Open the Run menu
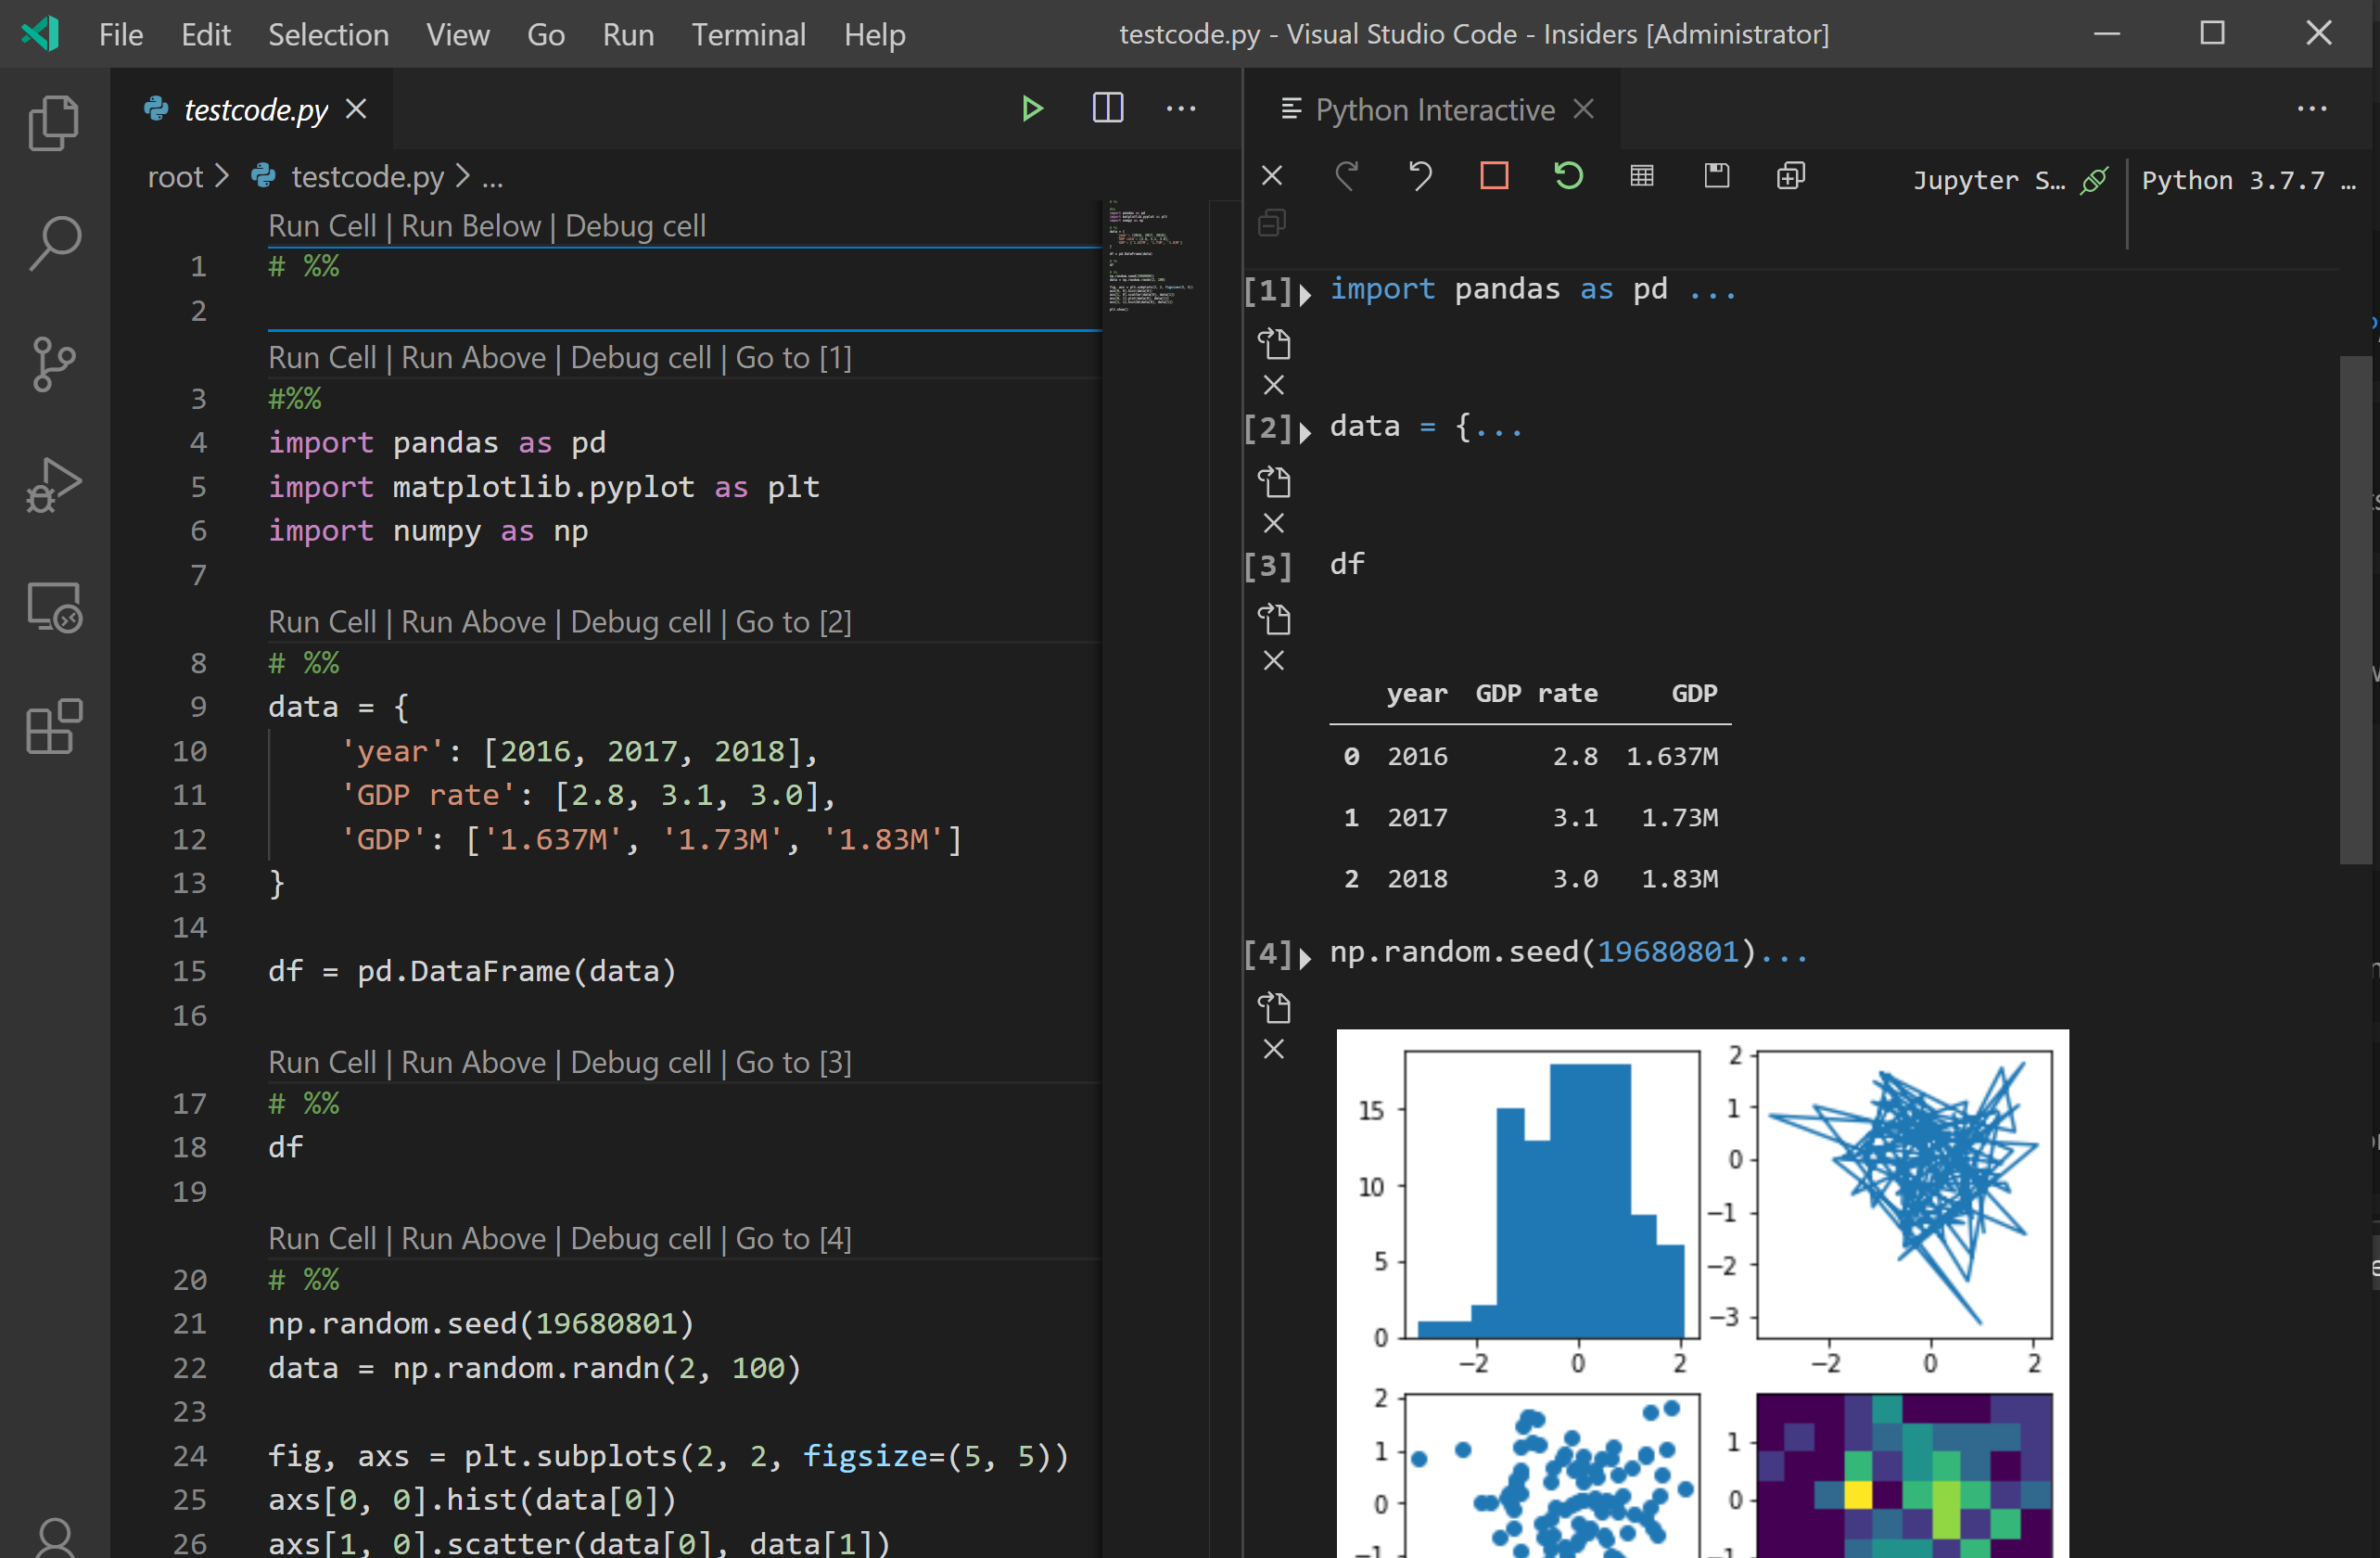This screenshot has width=2380, height=1558. pyautogui.click(x=628, y=34)
